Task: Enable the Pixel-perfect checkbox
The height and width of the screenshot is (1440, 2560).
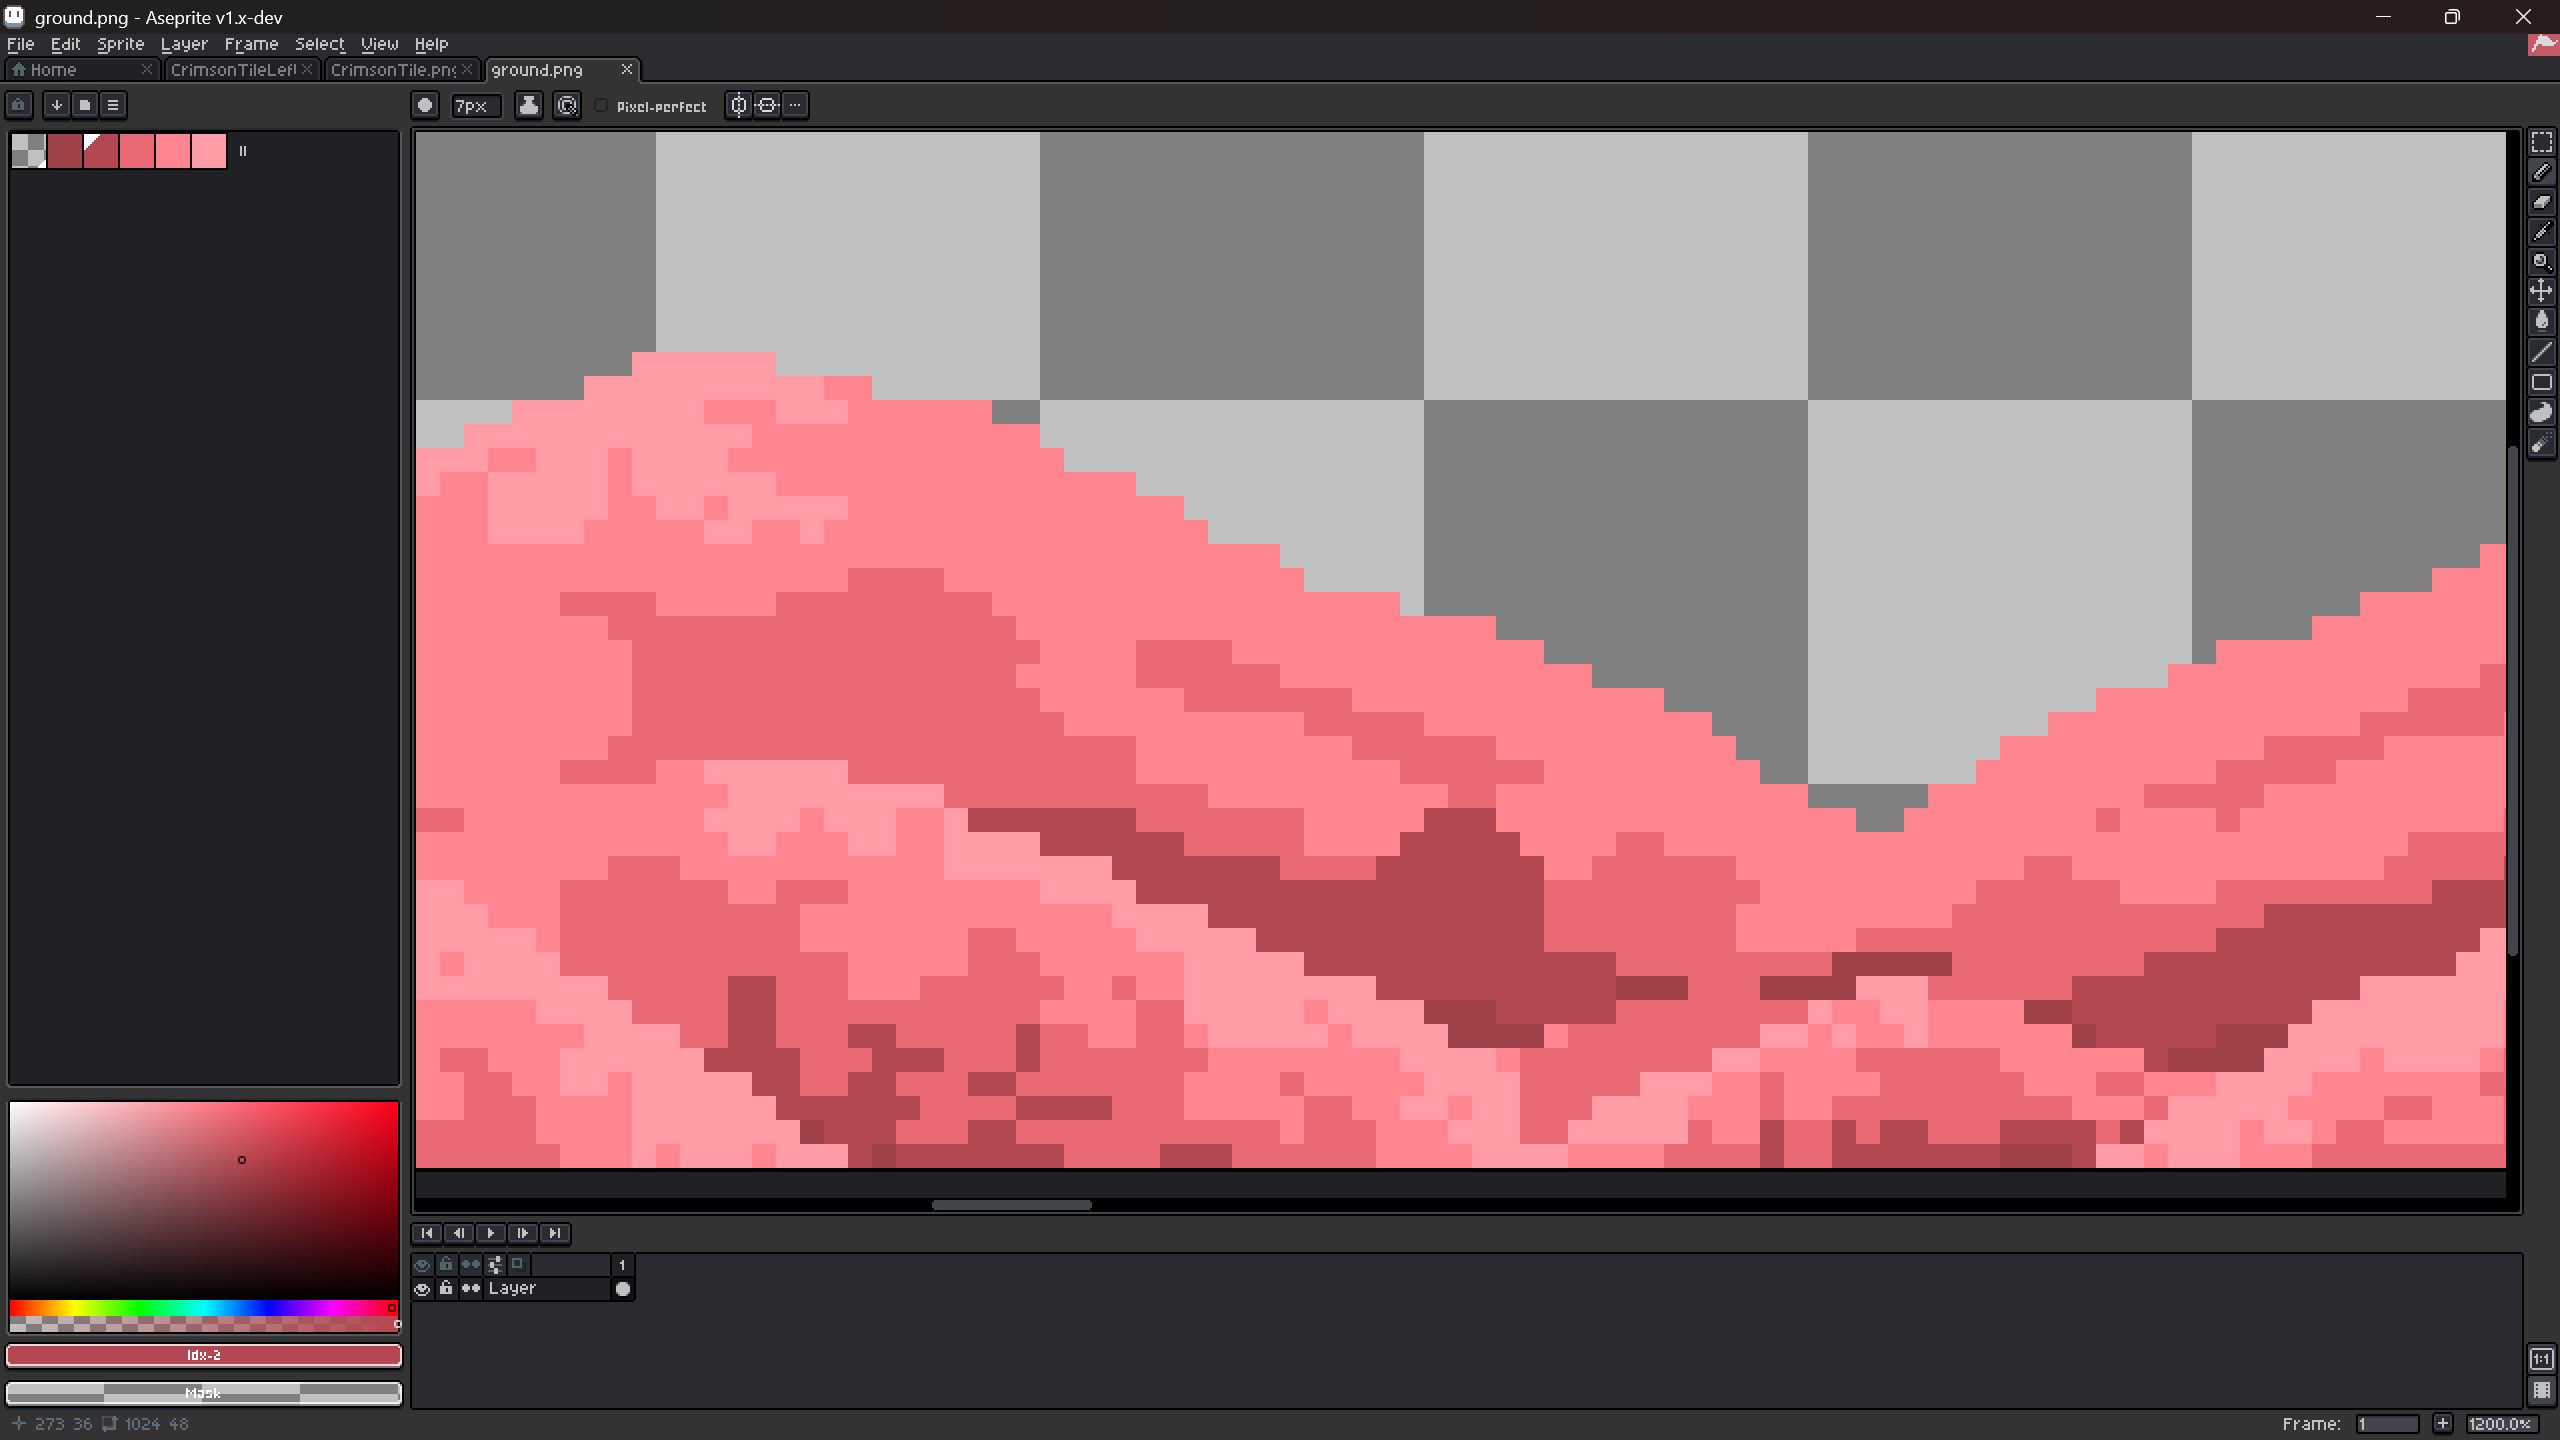Action: (x=602, y=106)
